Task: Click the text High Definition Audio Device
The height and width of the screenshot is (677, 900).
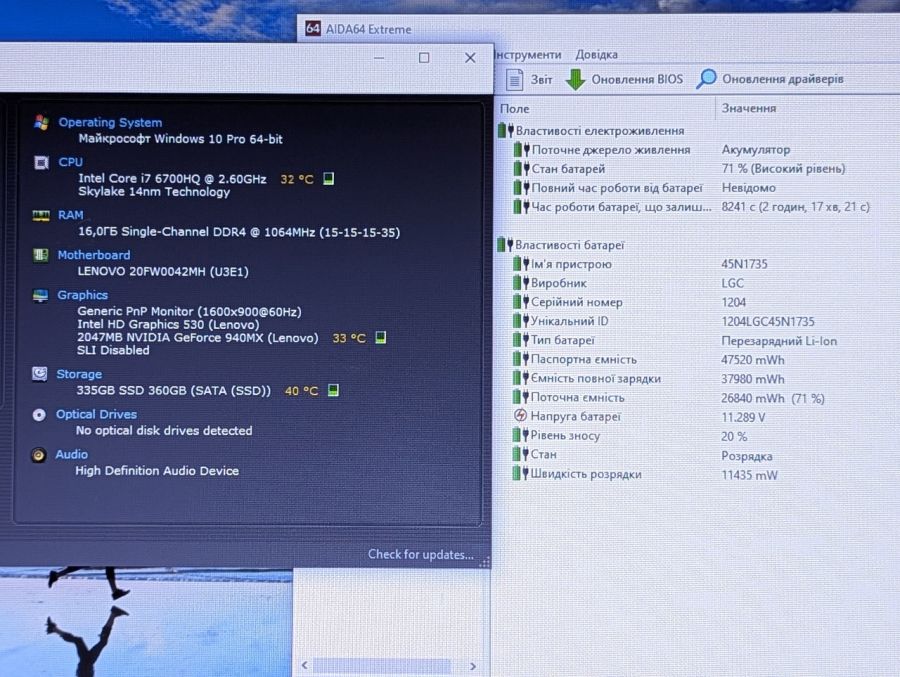Action: pyautogui.click(x=157, y=471)
